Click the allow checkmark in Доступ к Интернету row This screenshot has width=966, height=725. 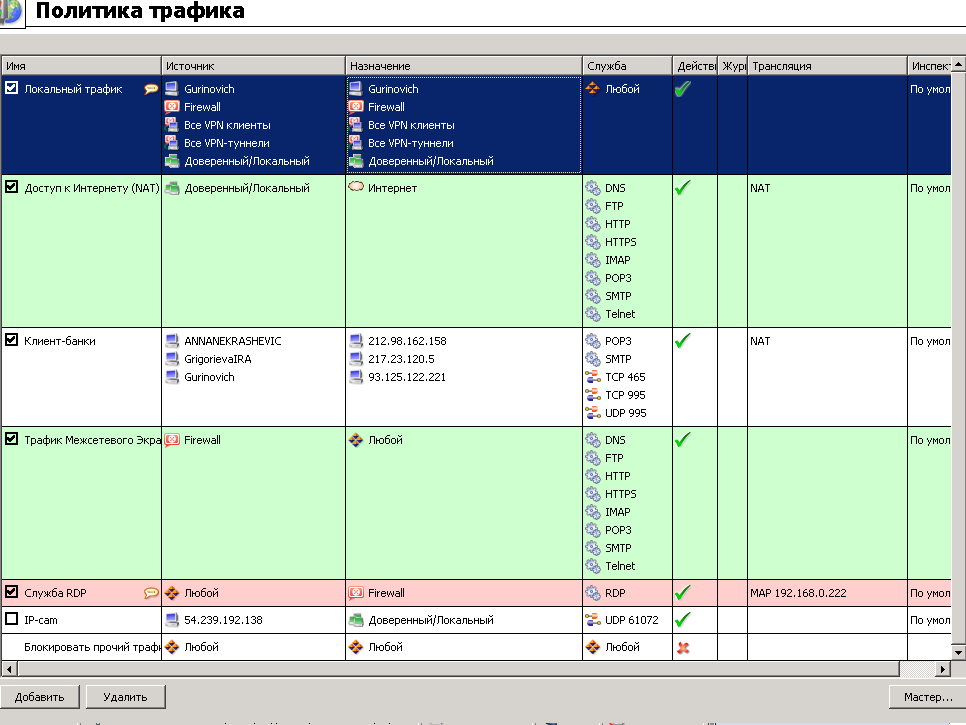click(x=683, y=188)
